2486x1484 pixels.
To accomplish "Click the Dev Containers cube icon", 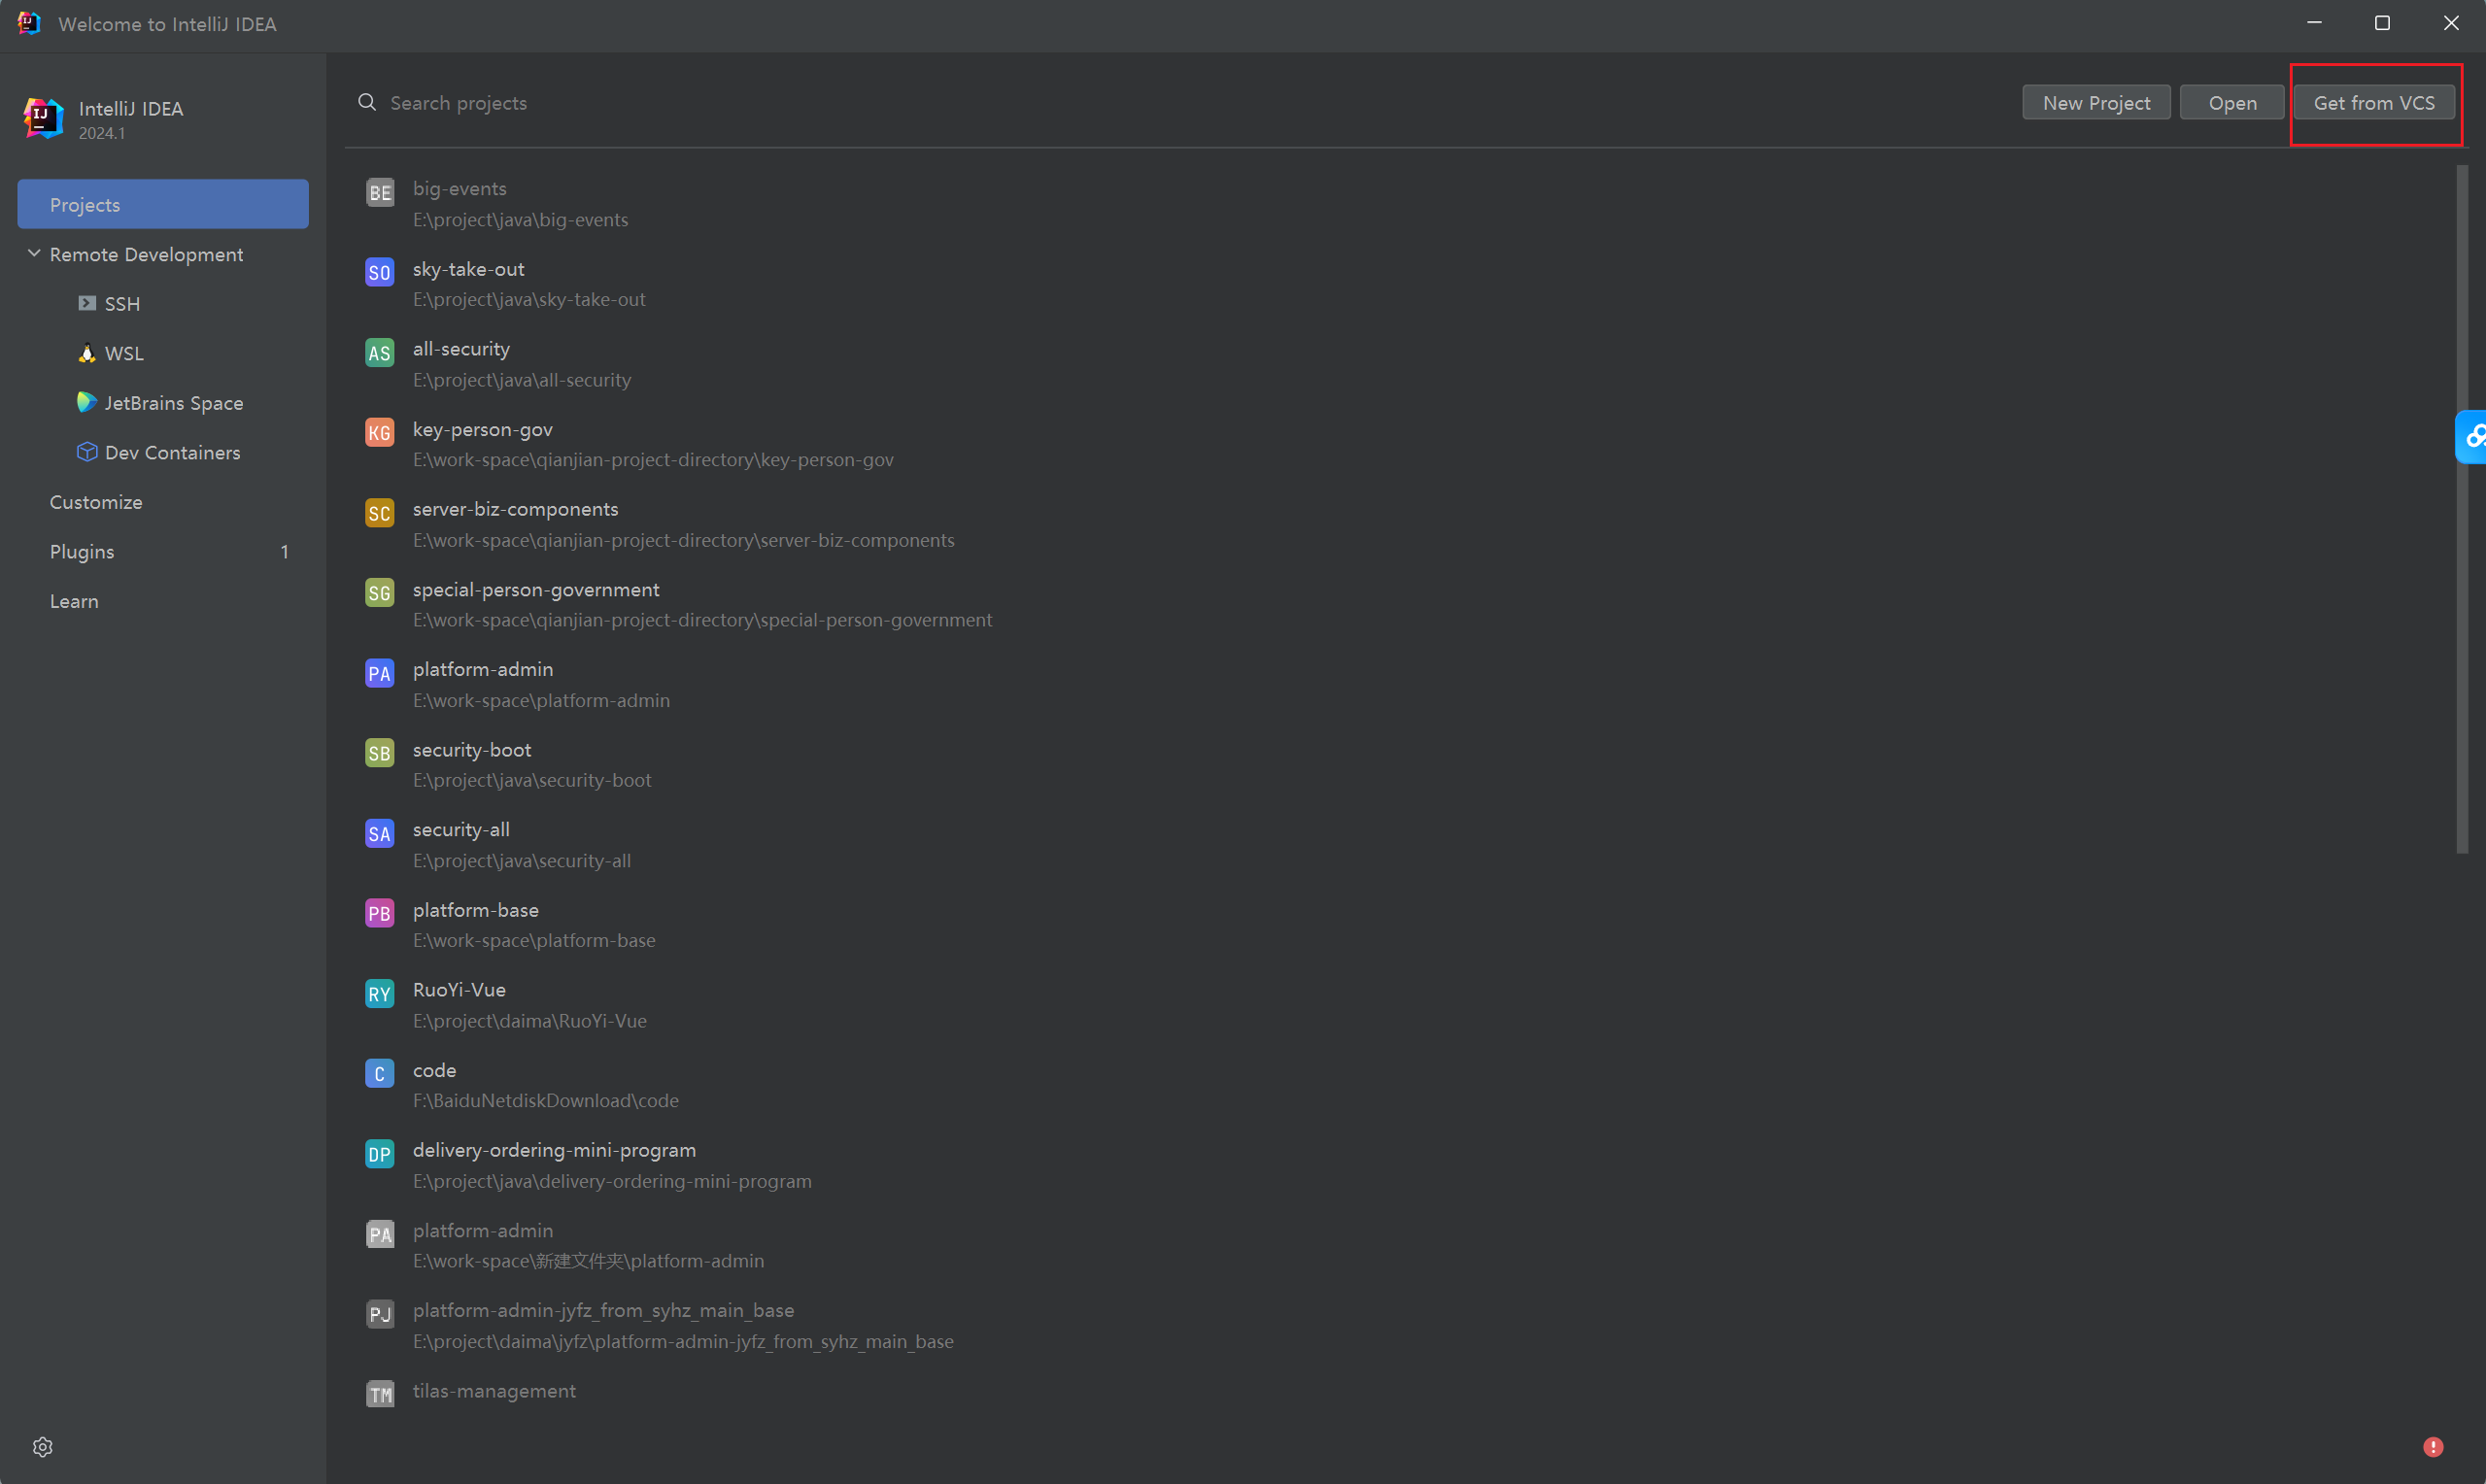I will coord(87,452).
